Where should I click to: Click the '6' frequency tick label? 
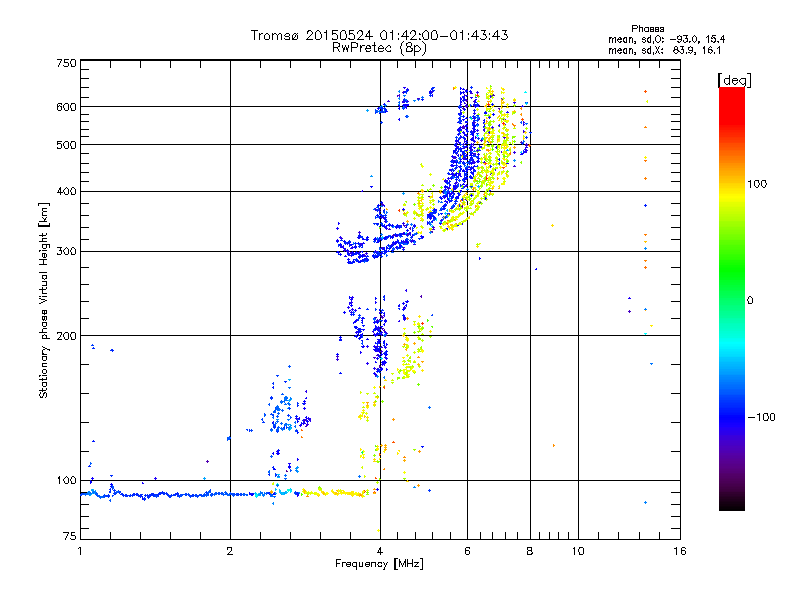click(x=467, y=551)
